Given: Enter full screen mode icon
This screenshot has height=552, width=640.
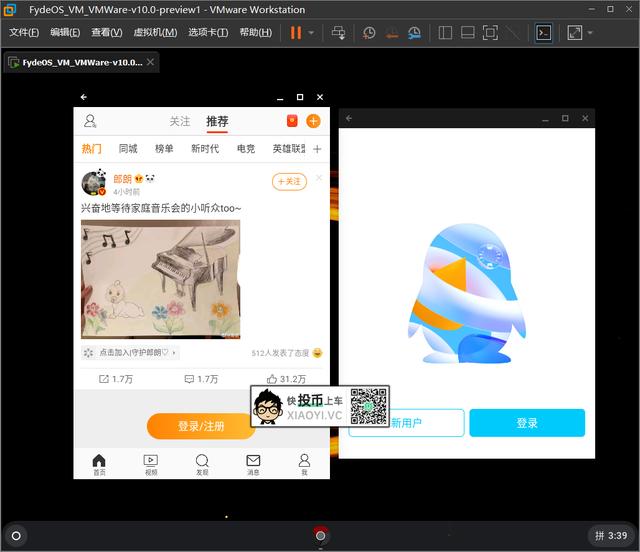Looking at the screenshot, I should point(490,33).
